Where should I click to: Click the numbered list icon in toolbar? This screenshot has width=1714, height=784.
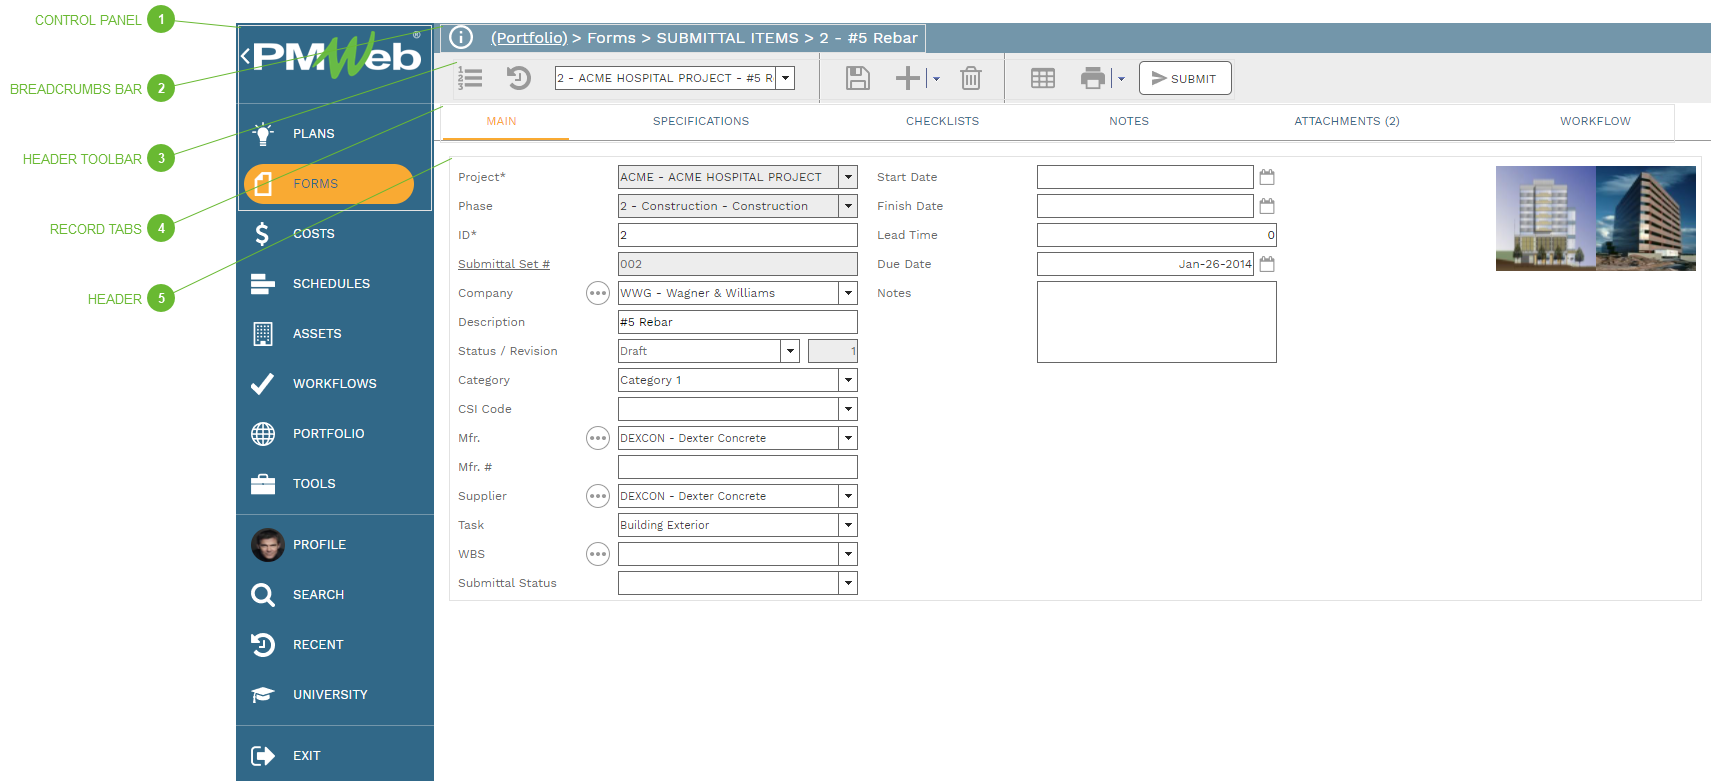click(x=470, y=78)
